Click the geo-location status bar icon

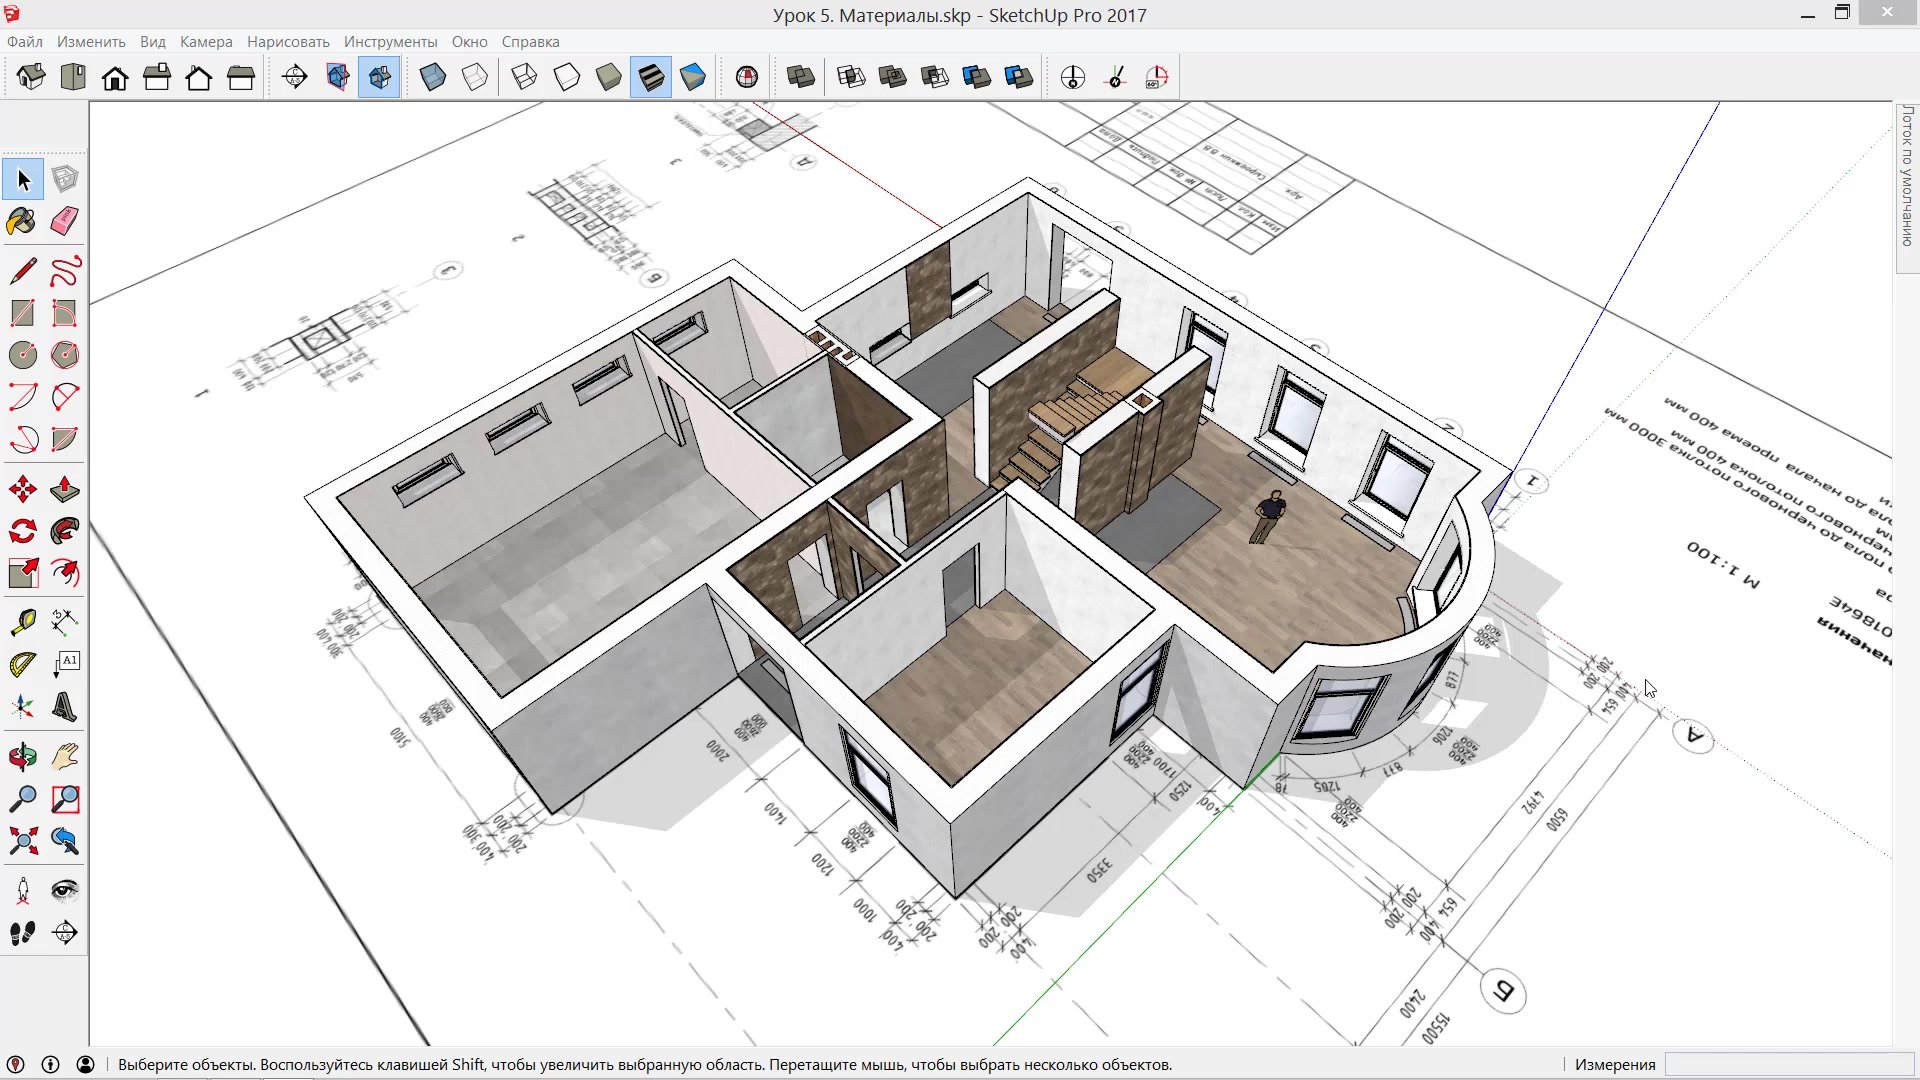click(16, 1064)
